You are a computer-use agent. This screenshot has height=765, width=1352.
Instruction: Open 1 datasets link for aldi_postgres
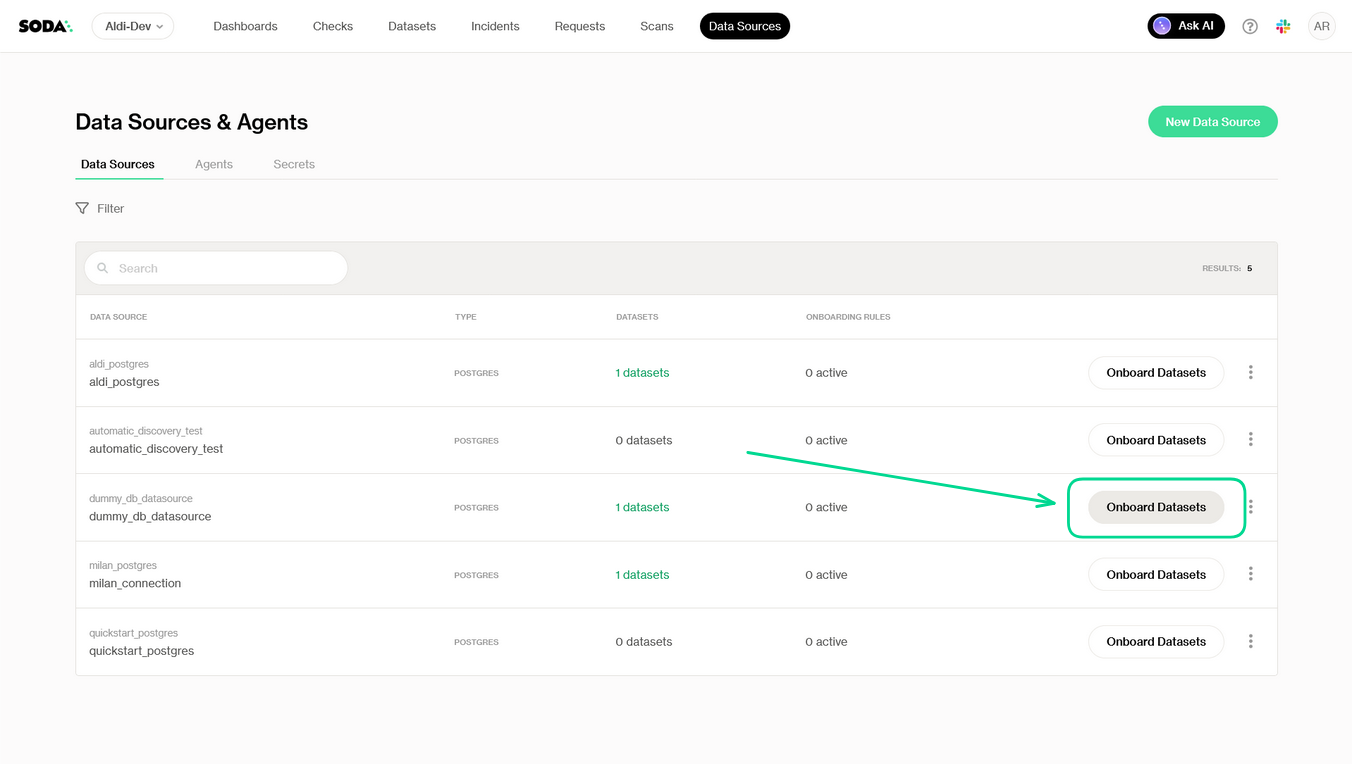642,373
